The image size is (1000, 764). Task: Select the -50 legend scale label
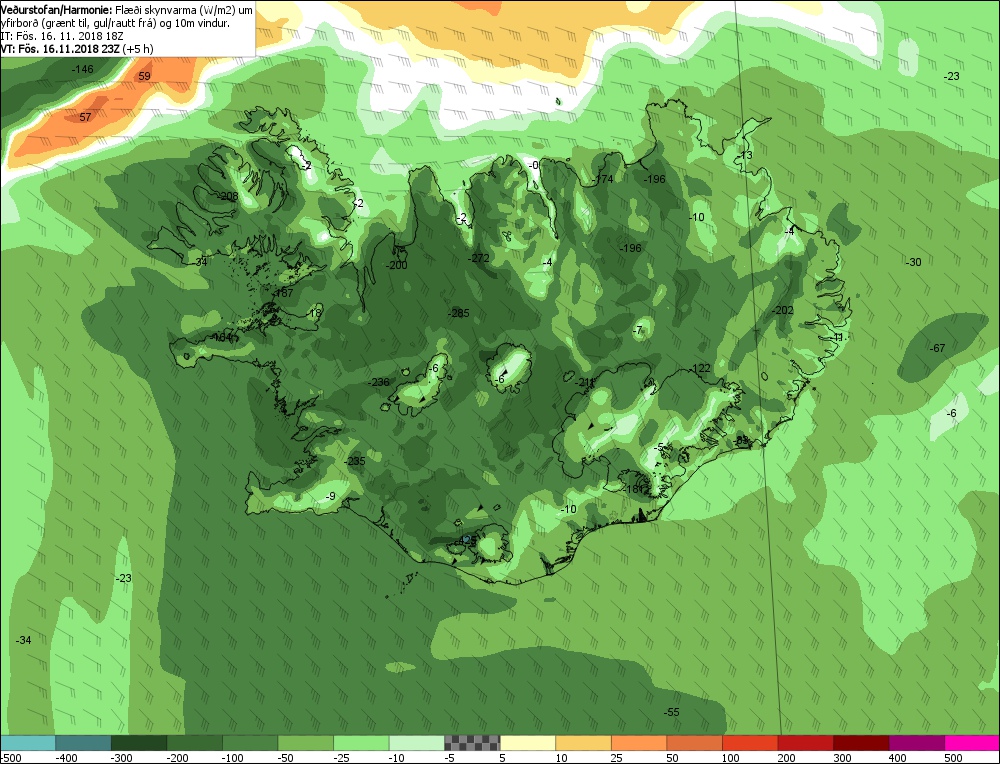tap(286, 758)
